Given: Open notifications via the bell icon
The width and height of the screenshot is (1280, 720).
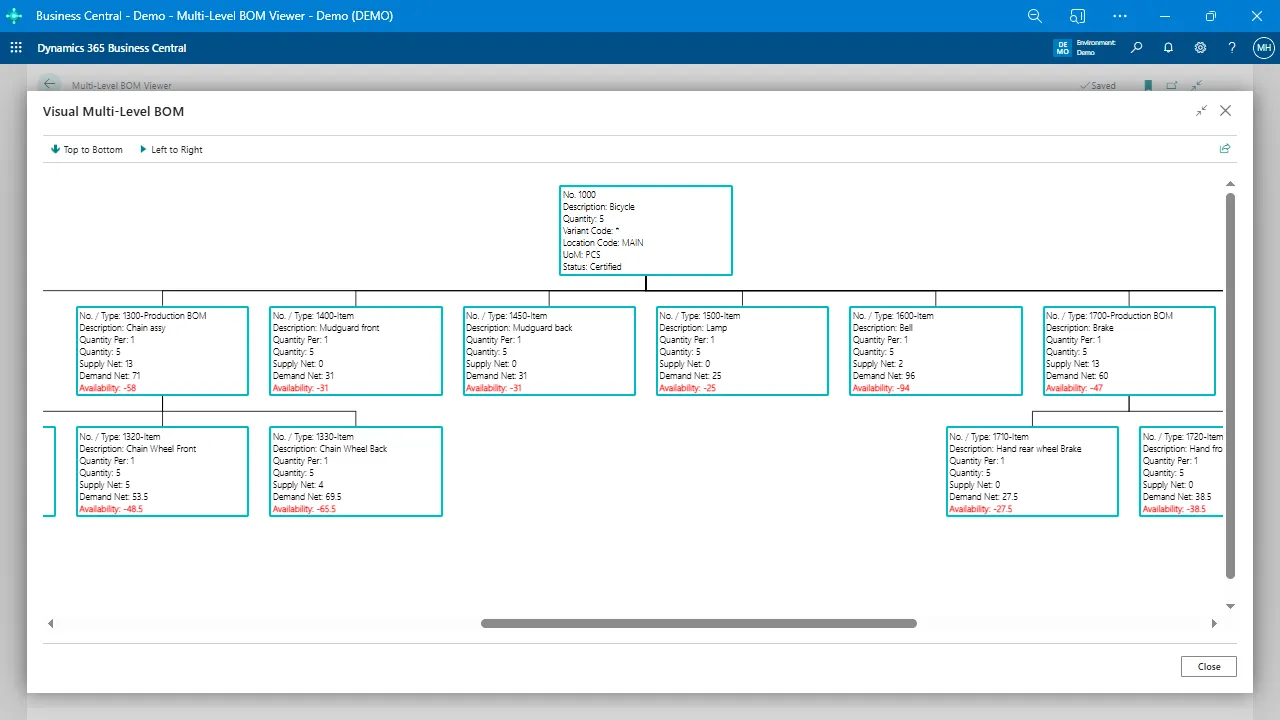Looking at the screenshot, I should pyautogui.click(x=1168, y=47).
